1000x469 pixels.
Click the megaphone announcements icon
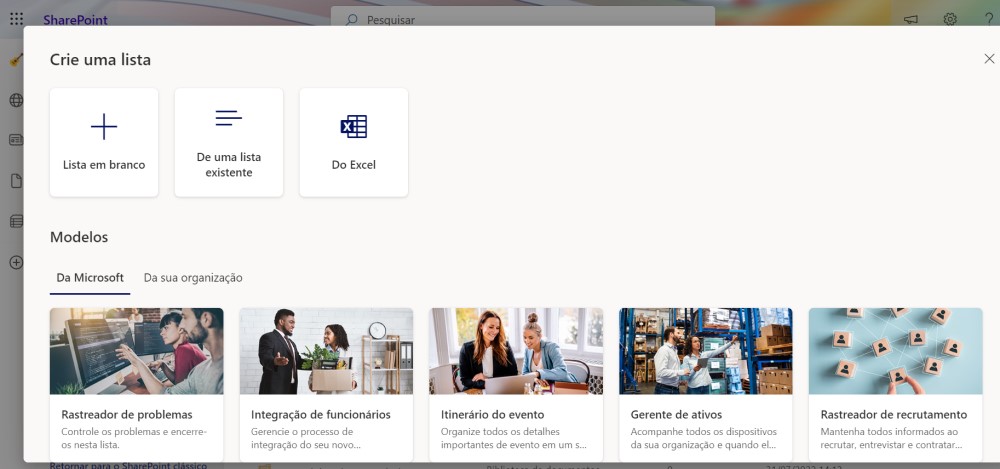click(911, 19)
